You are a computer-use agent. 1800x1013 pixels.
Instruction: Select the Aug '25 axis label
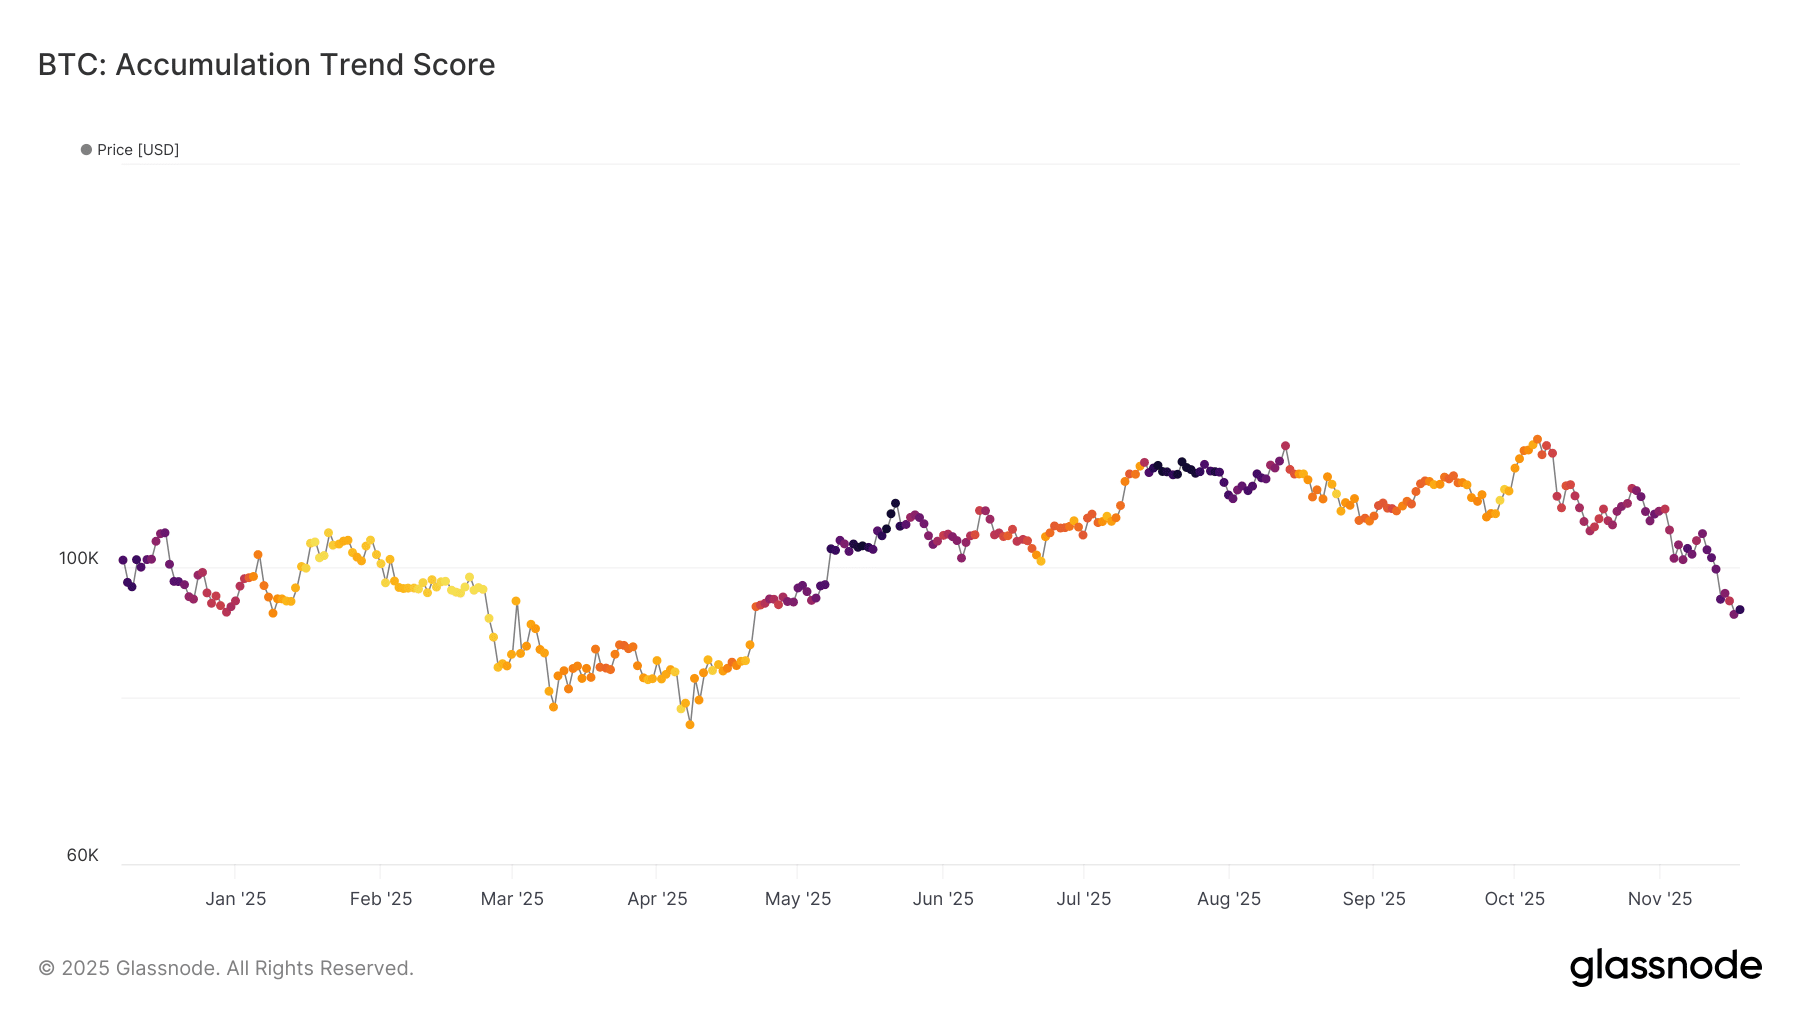coord(1229,899)
